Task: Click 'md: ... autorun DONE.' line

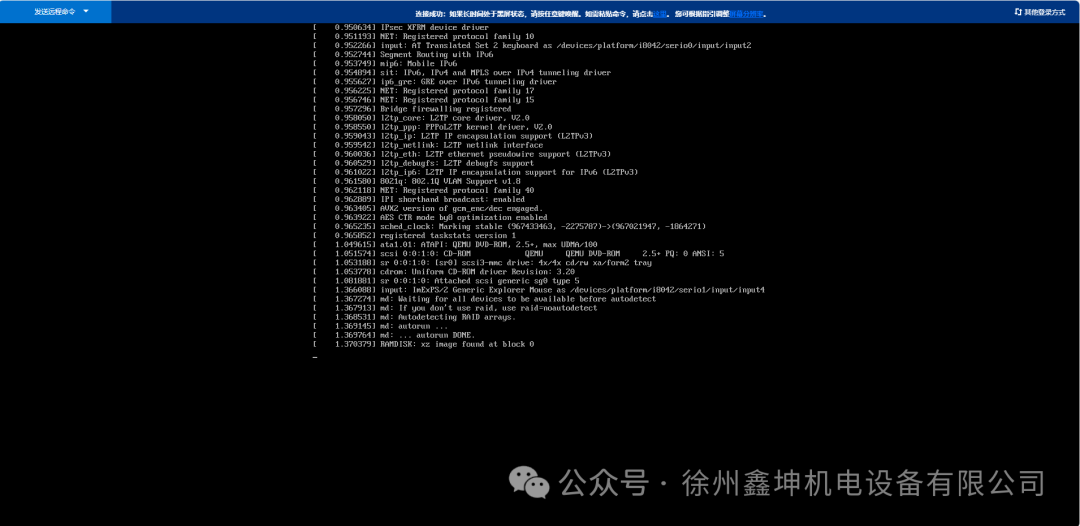Action: click(x=393, y=335)
